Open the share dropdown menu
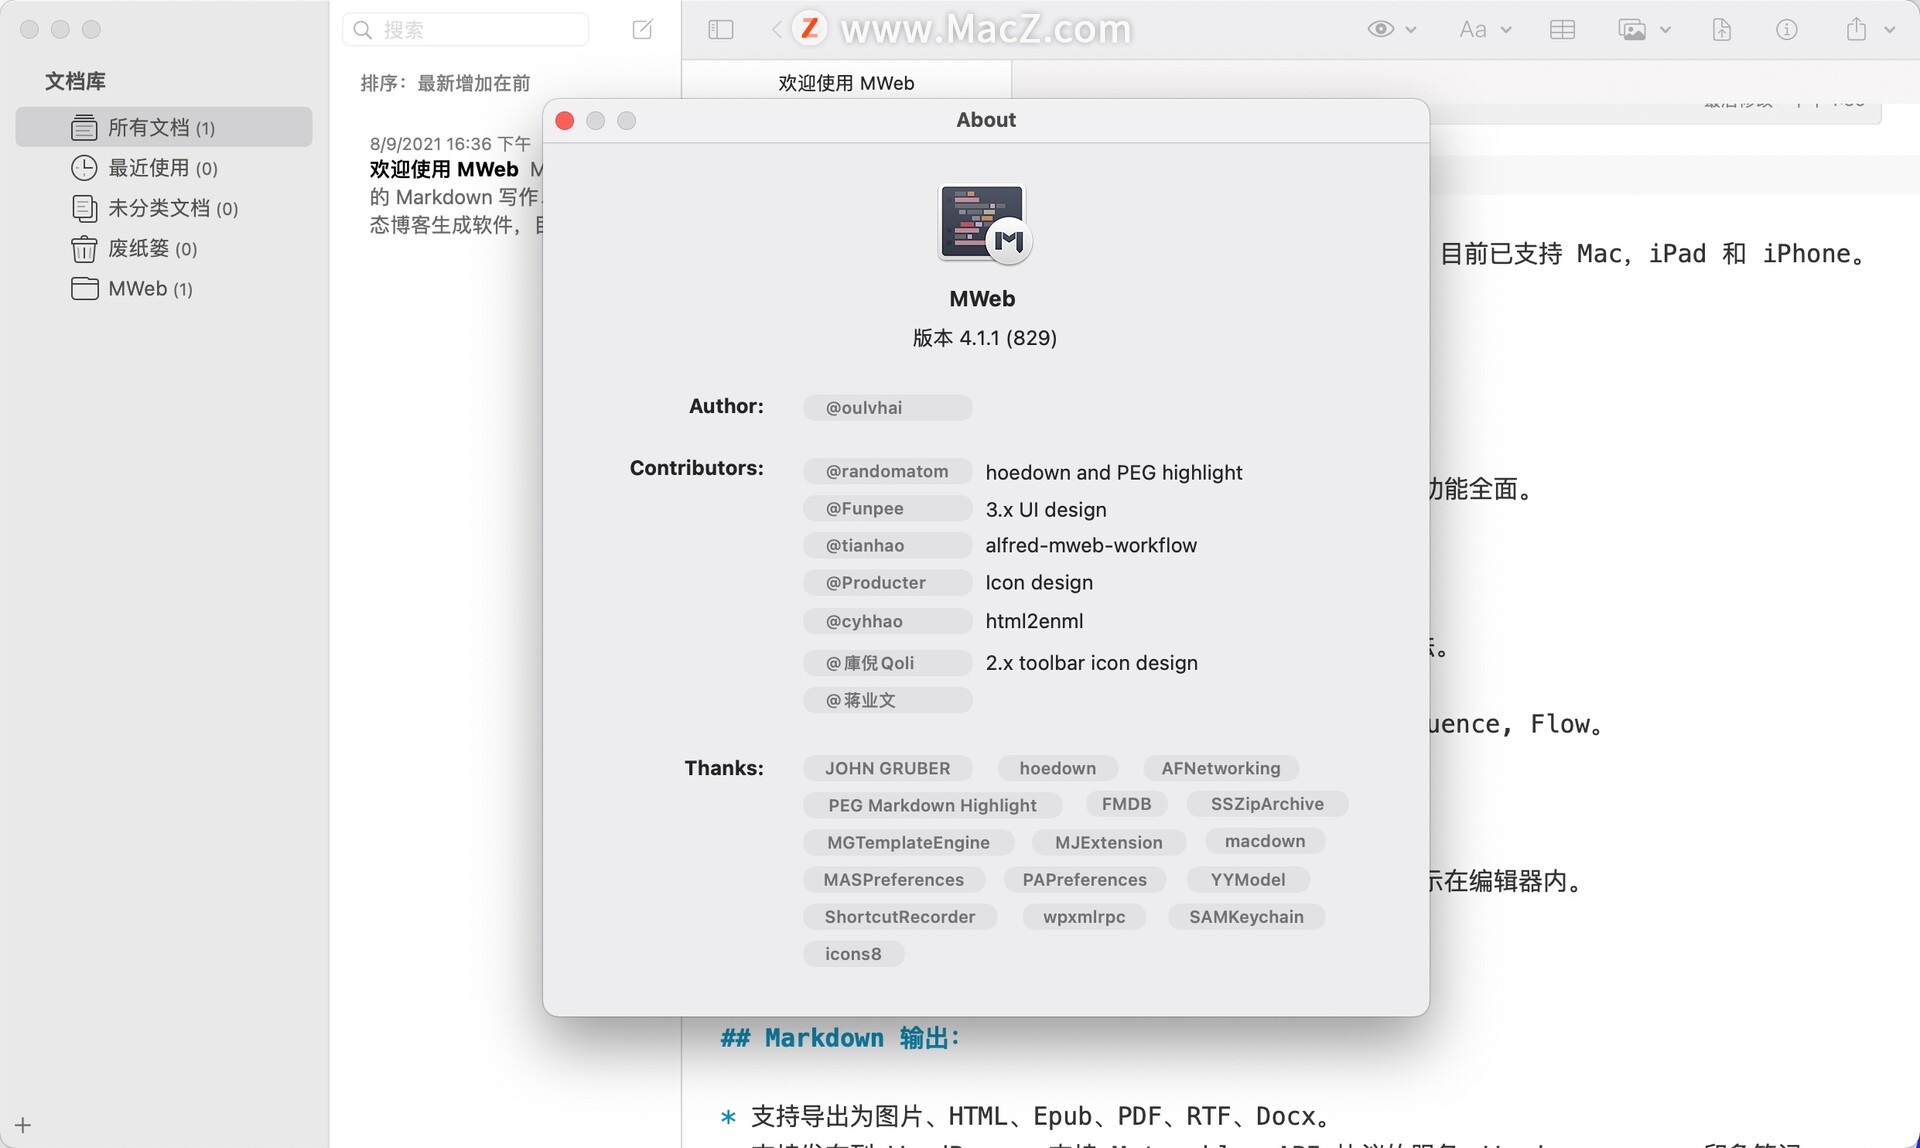This screenshot has width=1920, height=1148. point(1869,30)
